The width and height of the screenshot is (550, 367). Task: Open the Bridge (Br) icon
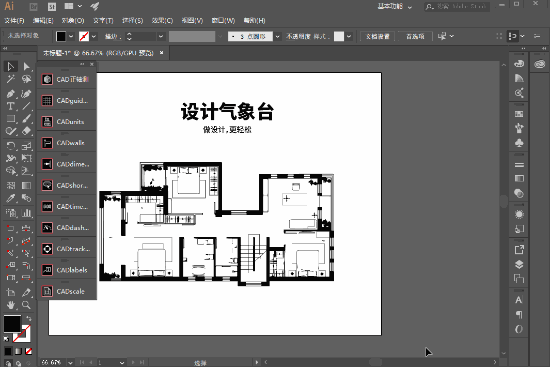34,6
